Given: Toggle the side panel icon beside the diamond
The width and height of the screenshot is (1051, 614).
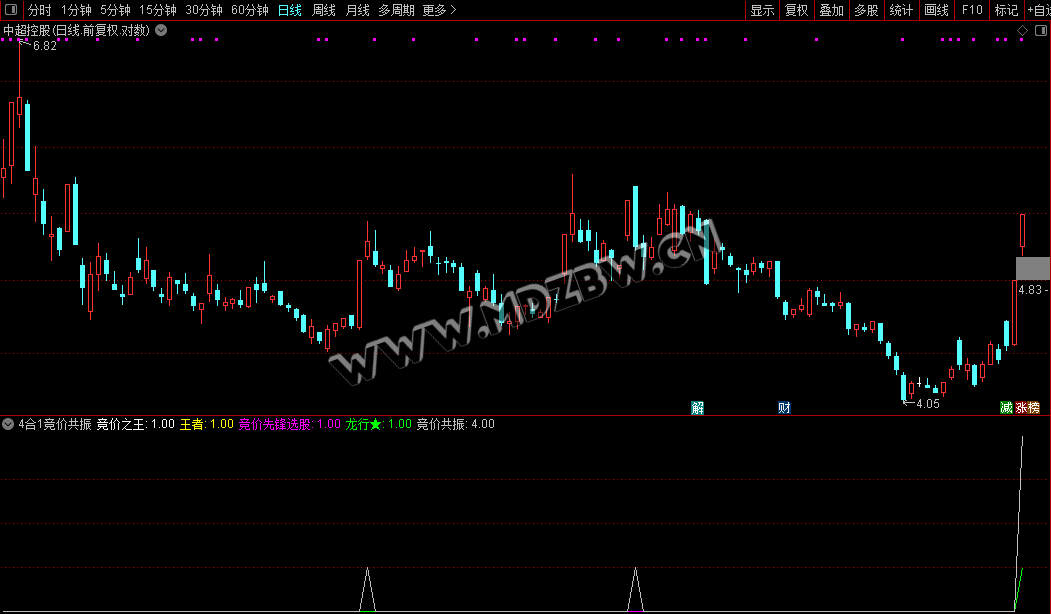Looking at the screenshot, I should click(x=1041, y=30).
